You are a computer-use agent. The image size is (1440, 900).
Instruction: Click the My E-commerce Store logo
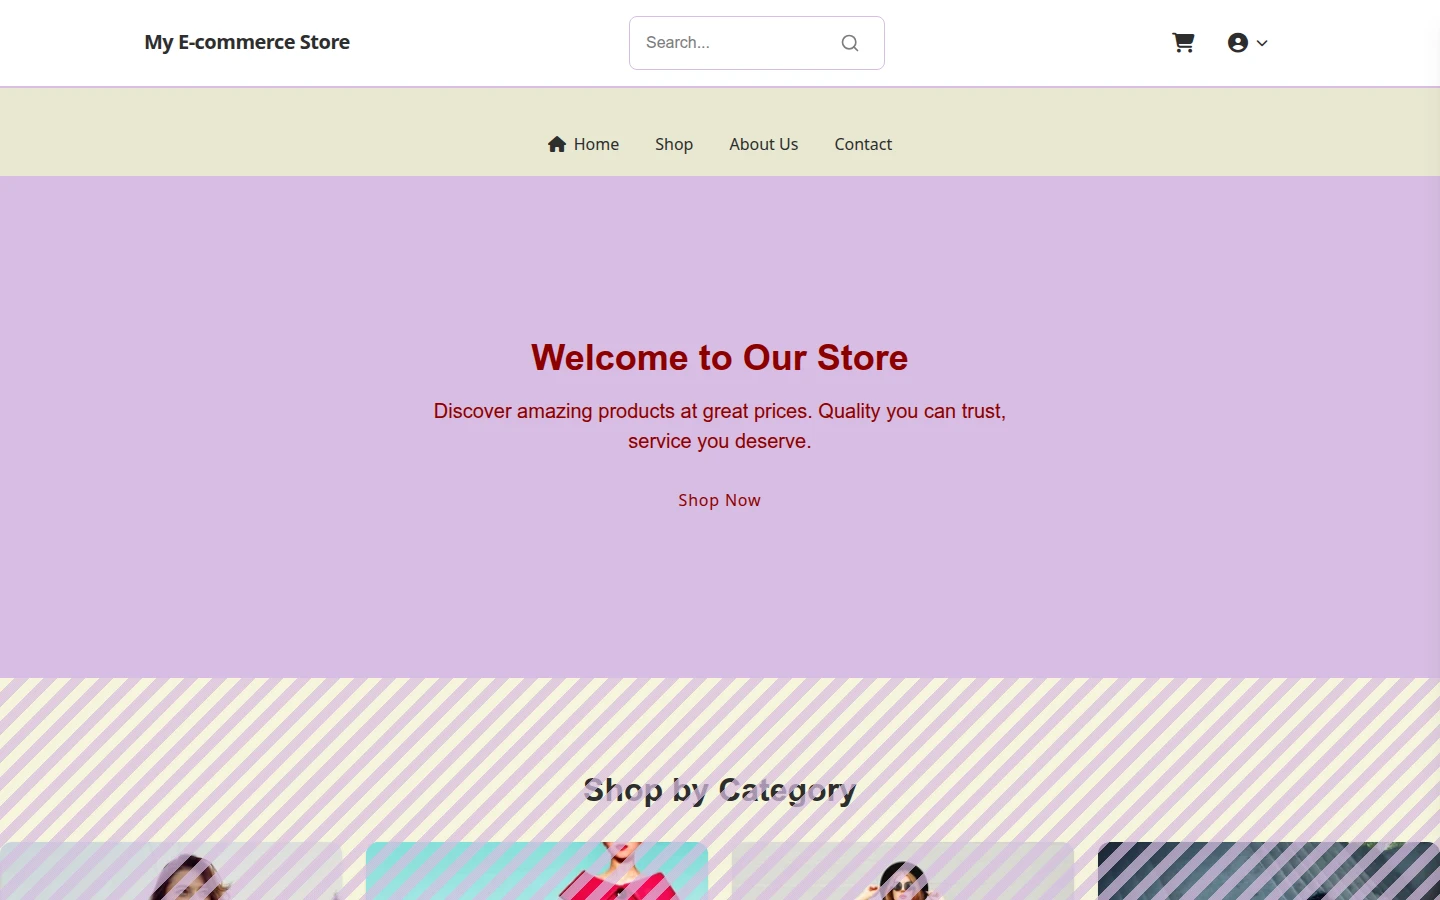(x=247, y=42)
